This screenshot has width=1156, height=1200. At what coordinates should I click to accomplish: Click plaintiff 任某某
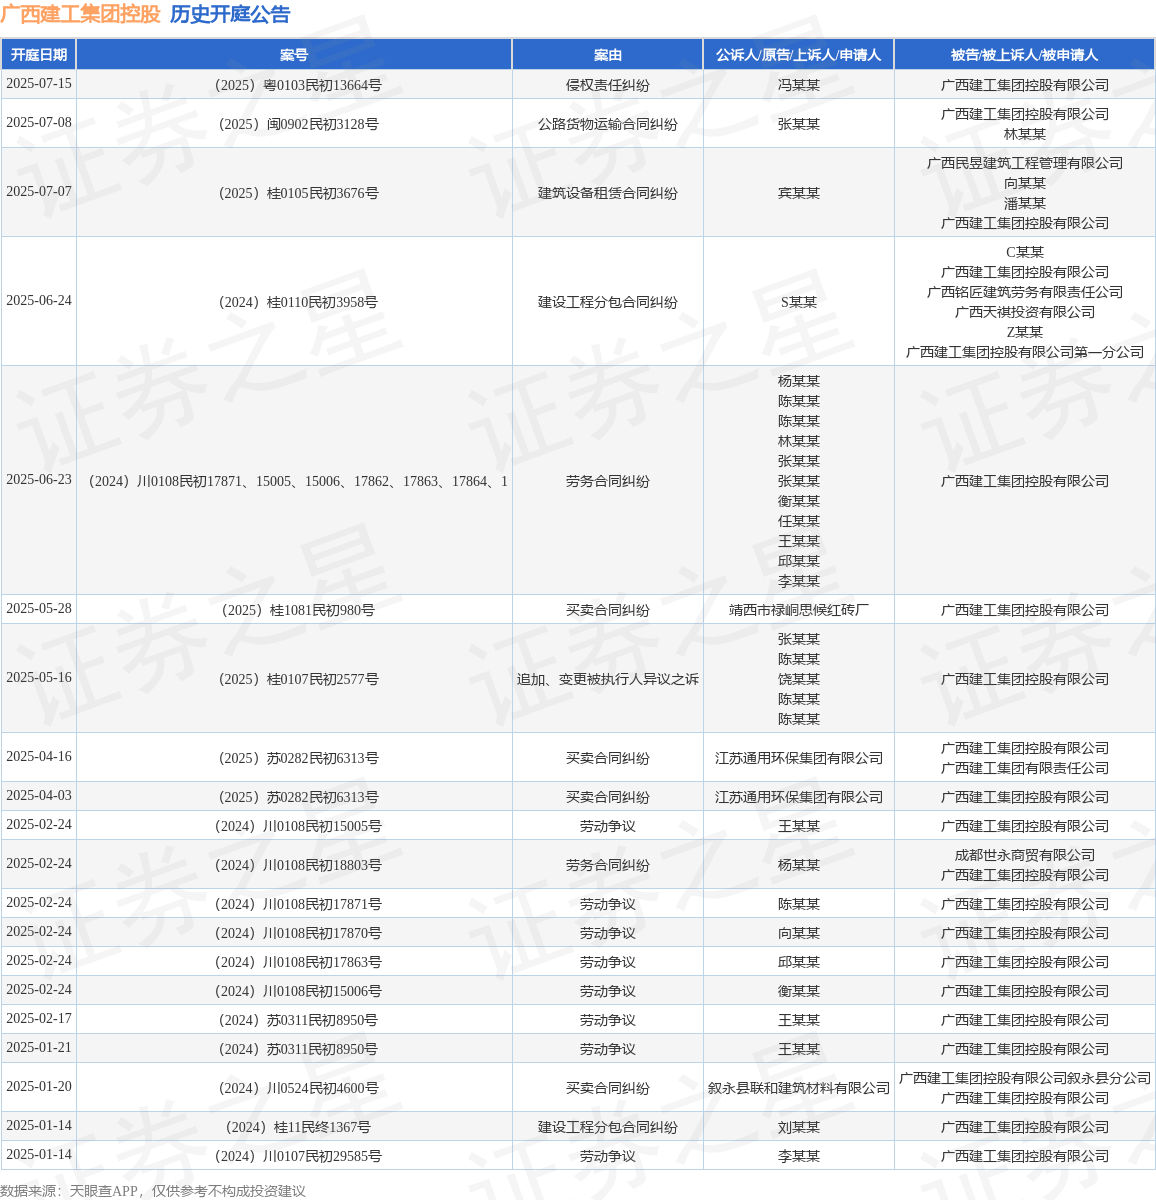click(x=799, y=521)
